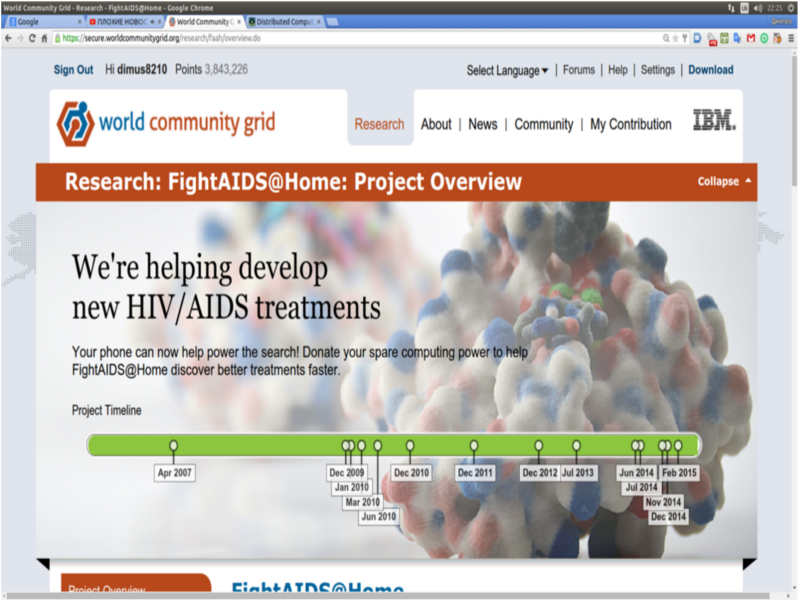Click the Sign Out link
The height and width of the screenshot is (600, 800).
pyautogui.click(x=73, y=70)
